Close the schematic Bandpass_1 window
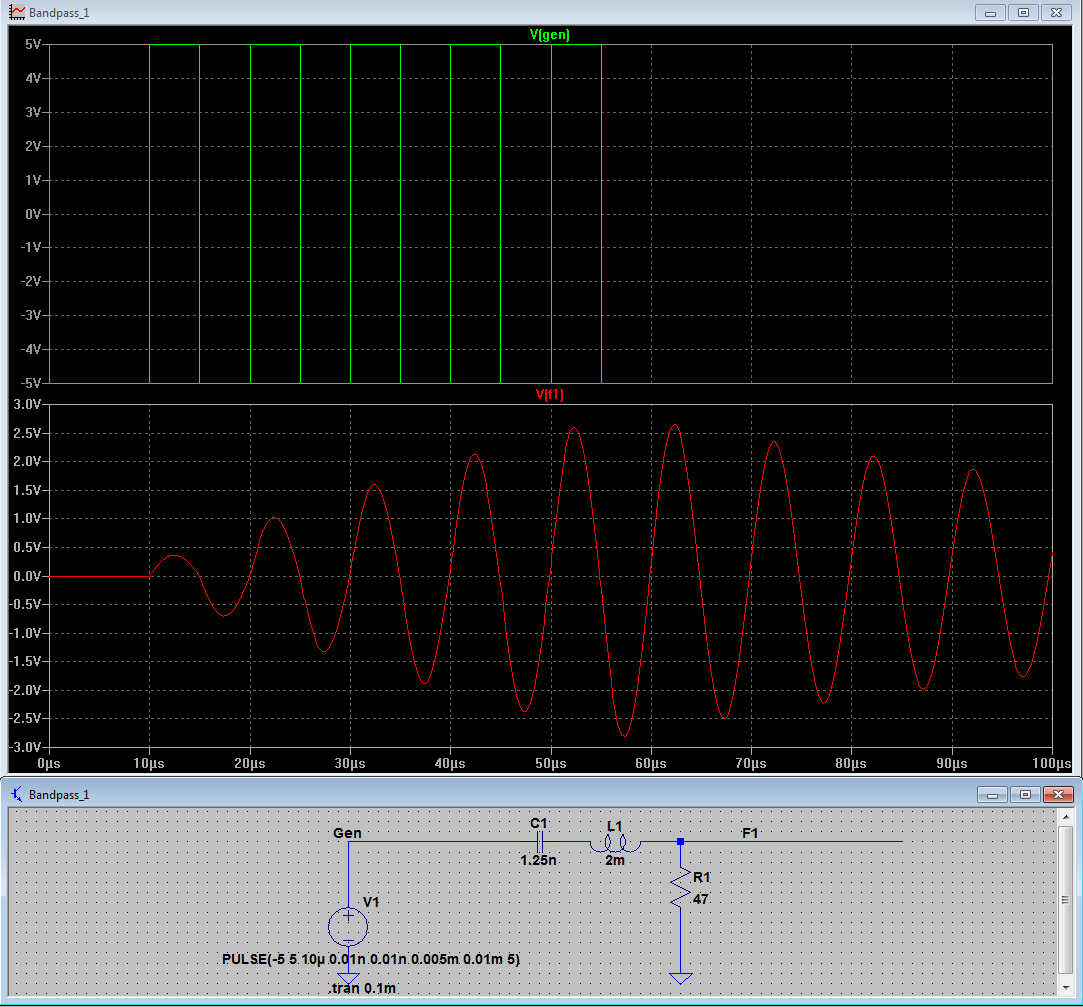 [x=1056, y=794]
